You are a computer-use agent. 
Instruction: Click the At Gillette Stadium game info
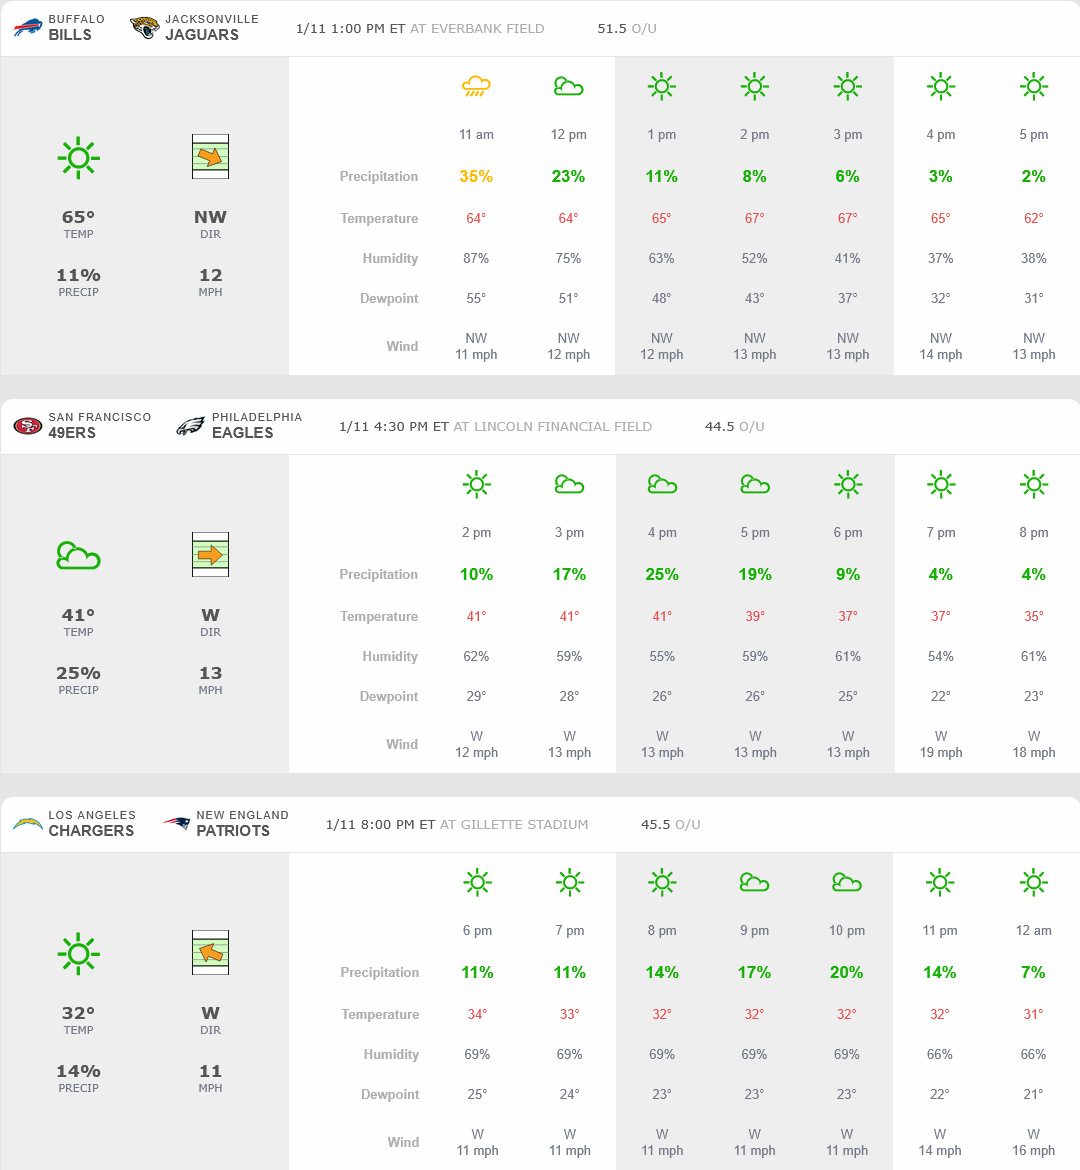(514, 825)
